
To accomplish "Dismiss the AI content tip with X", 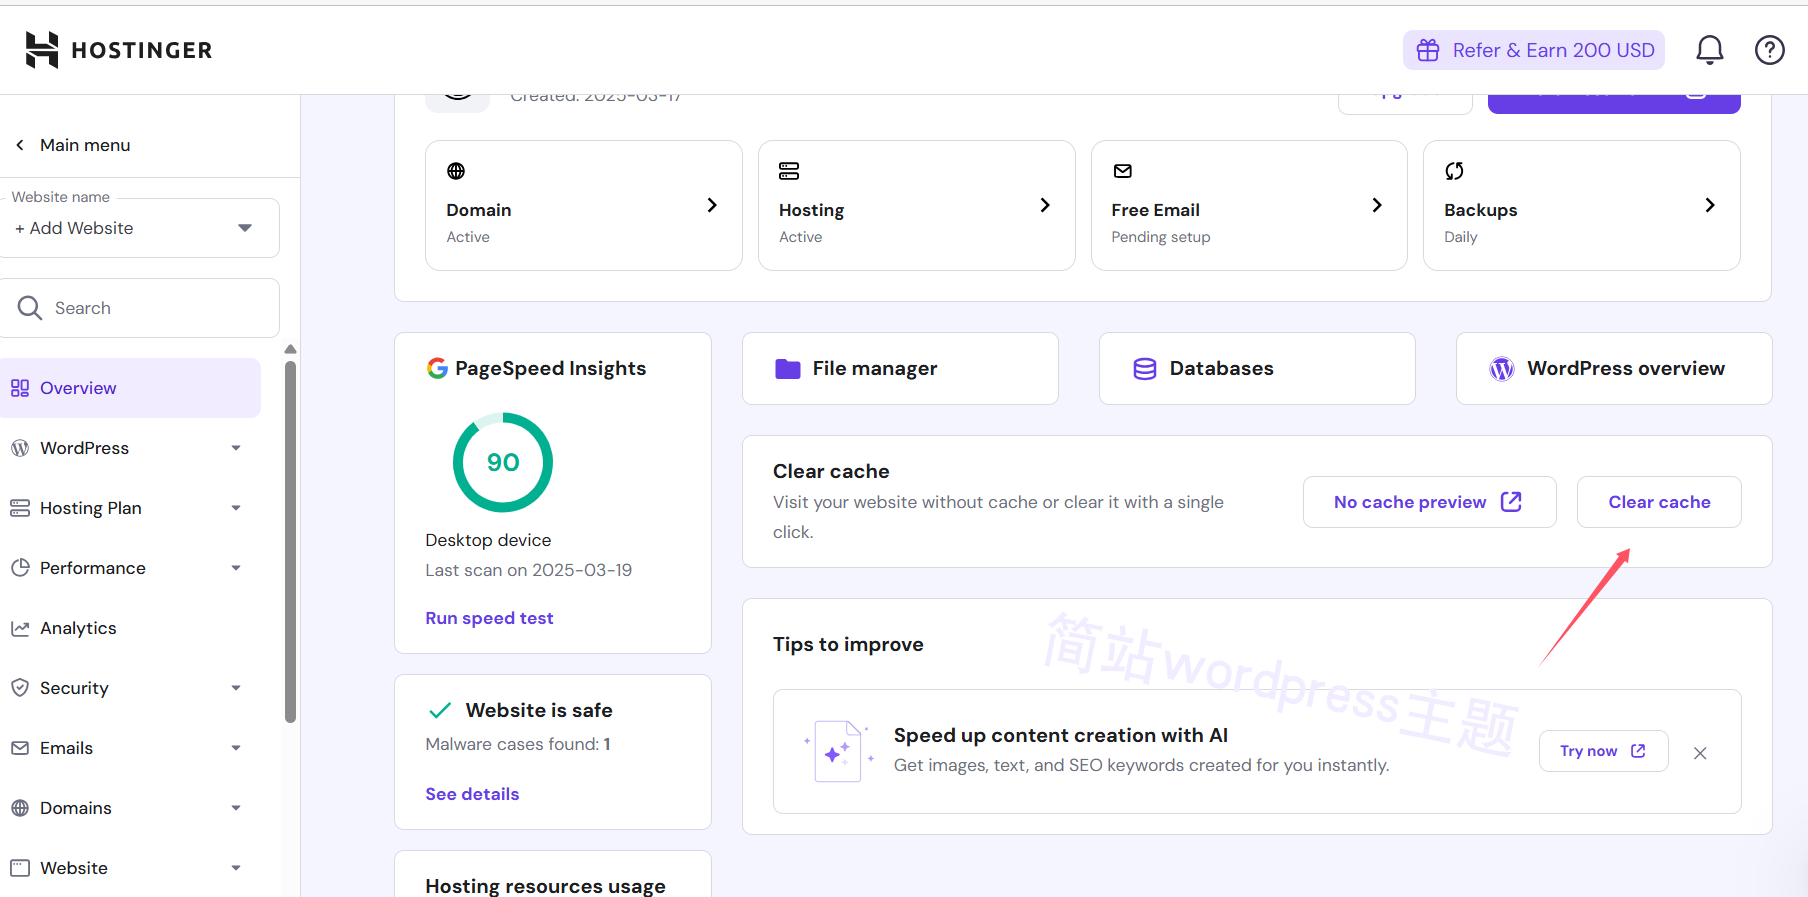I will pos(1699,753).
